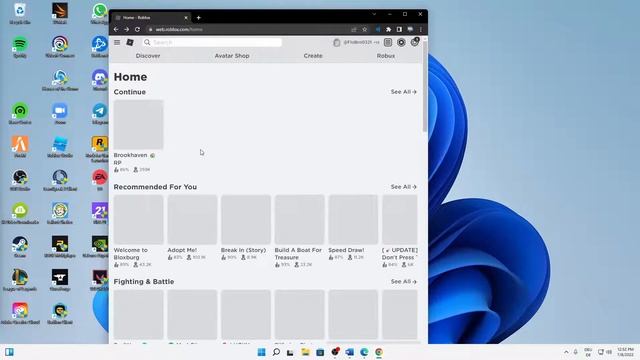The height and width of the screenshot is (360, 640).
Task: Open taskbar search magnifier
Action: coord(276,352)
